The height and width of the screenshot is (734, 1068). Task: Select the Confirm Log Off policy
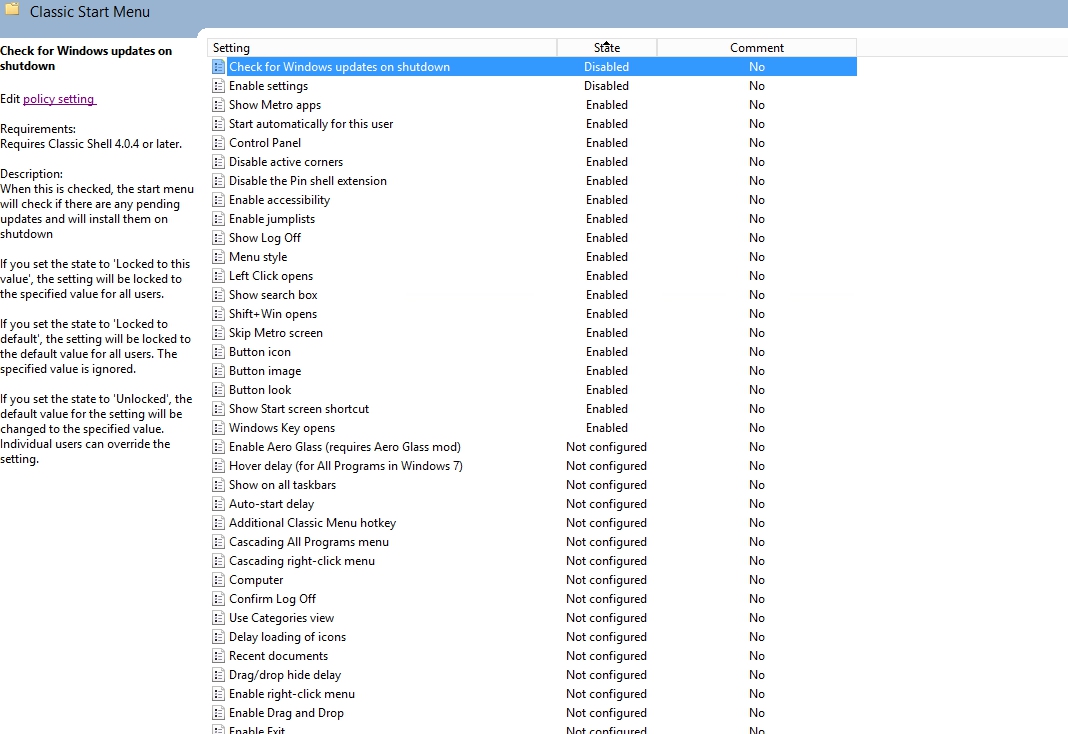point(272,599)
